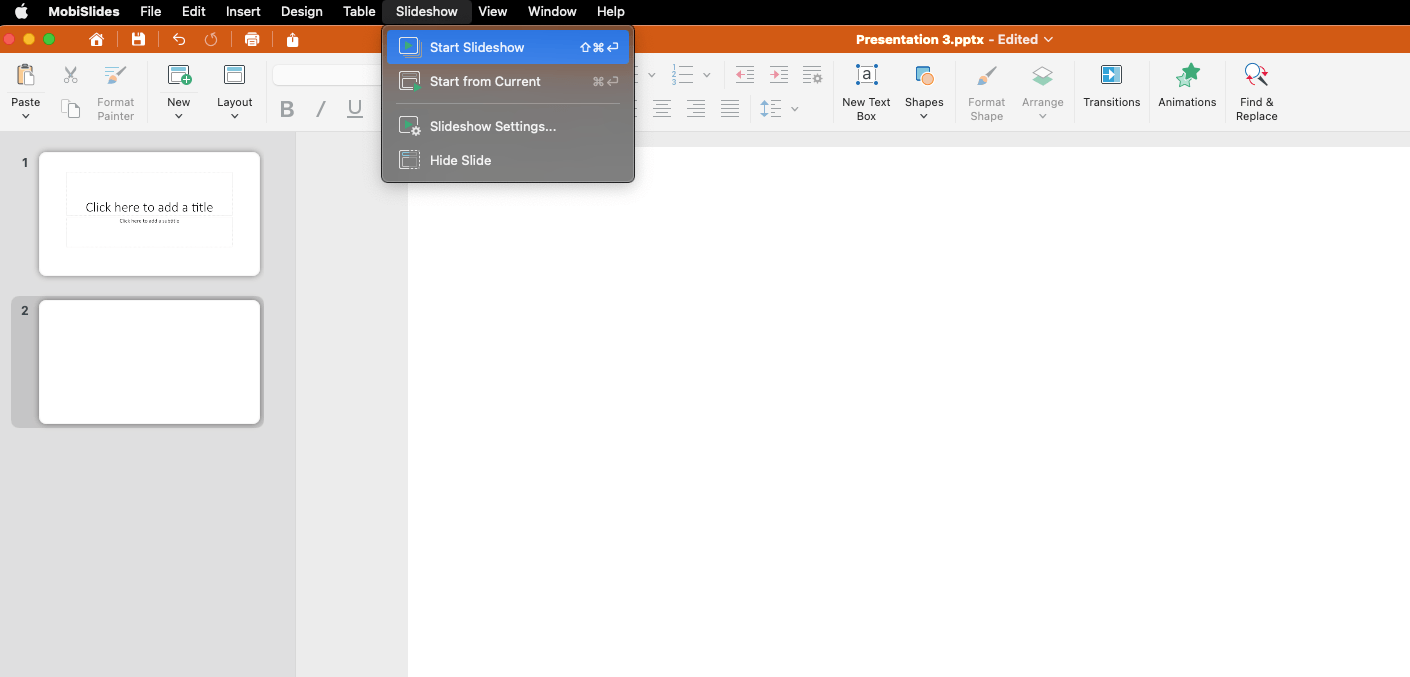The image size is (1410, 677).
Task: Save the presentation with floppy disk icon
Action: coord(138,40)
